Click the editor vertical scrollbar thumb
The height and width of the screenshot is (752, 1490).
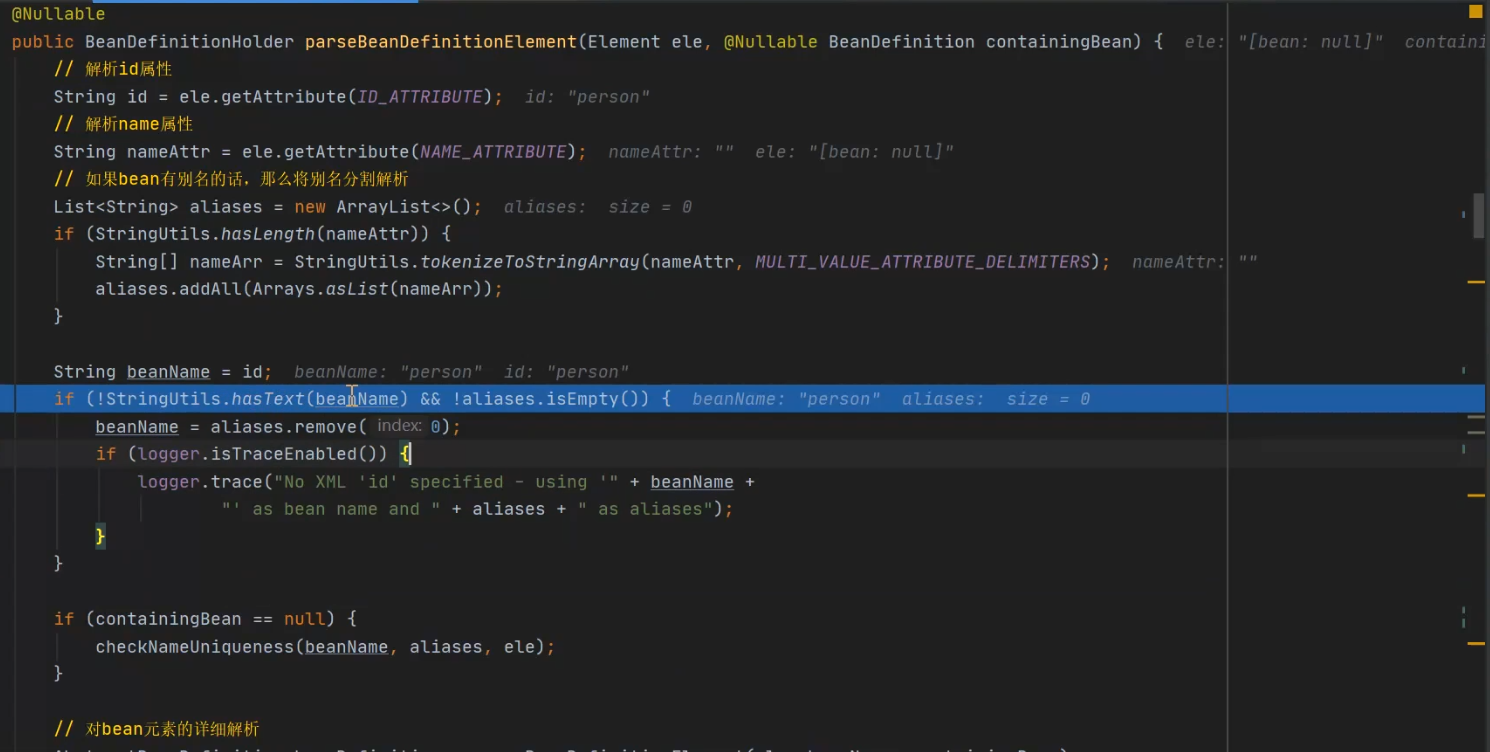[x=1479, y=217]
